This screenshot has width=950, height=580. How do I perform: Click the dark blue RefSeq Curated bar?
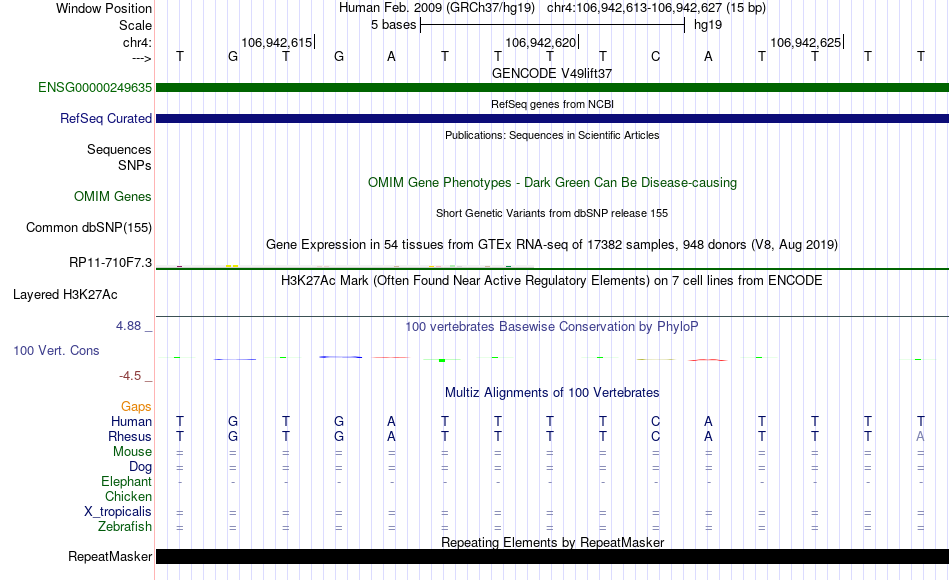pyautogui.click(x=553, y=119)
